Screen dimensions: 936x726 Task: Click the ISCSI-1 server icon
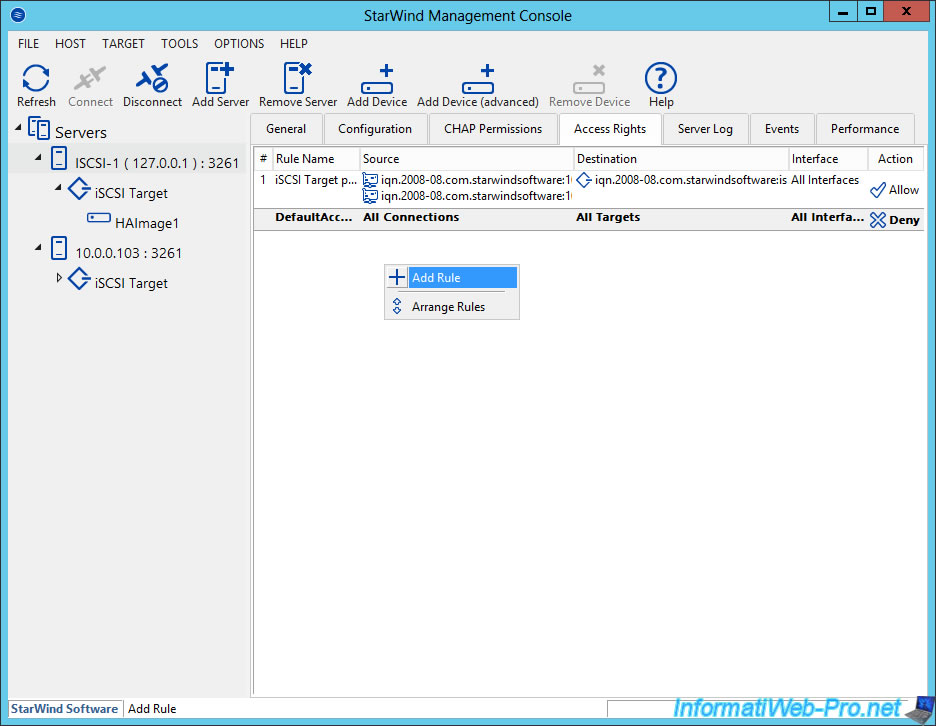click(x=58, y=158)
